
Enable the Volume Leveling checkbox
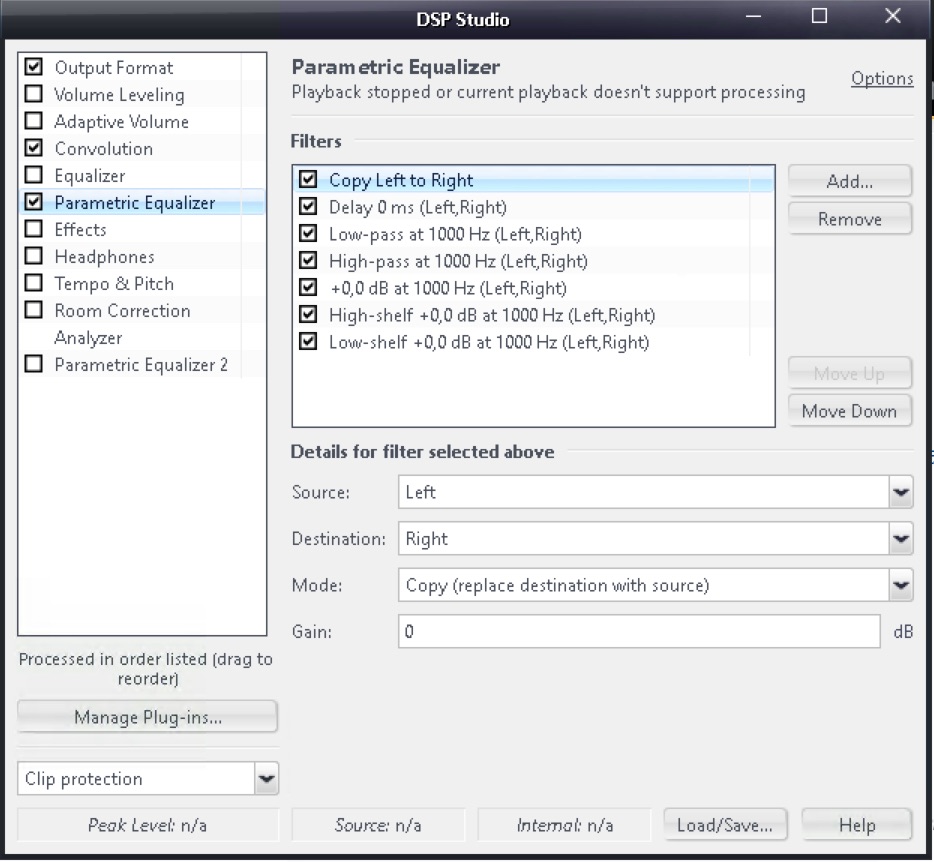34,94
